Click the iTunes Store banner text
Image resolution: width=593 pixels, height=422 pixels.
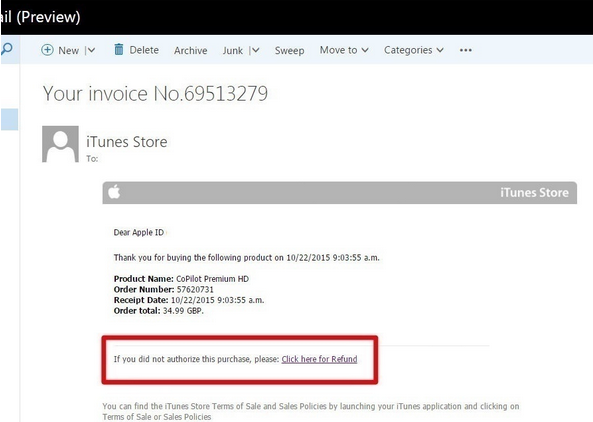point(534,192)
